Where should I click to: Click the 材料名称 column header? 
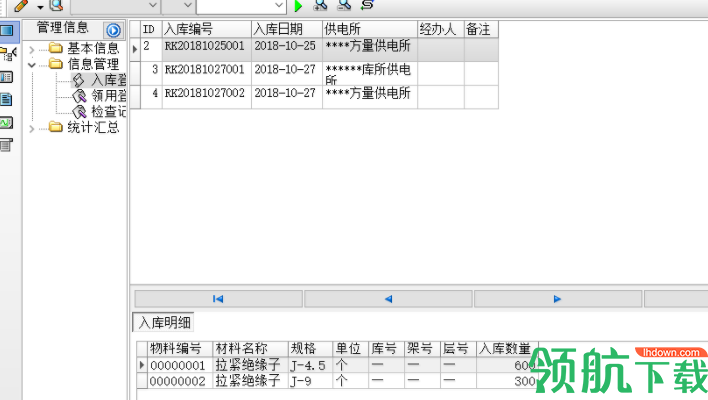[x=251, y=349]
